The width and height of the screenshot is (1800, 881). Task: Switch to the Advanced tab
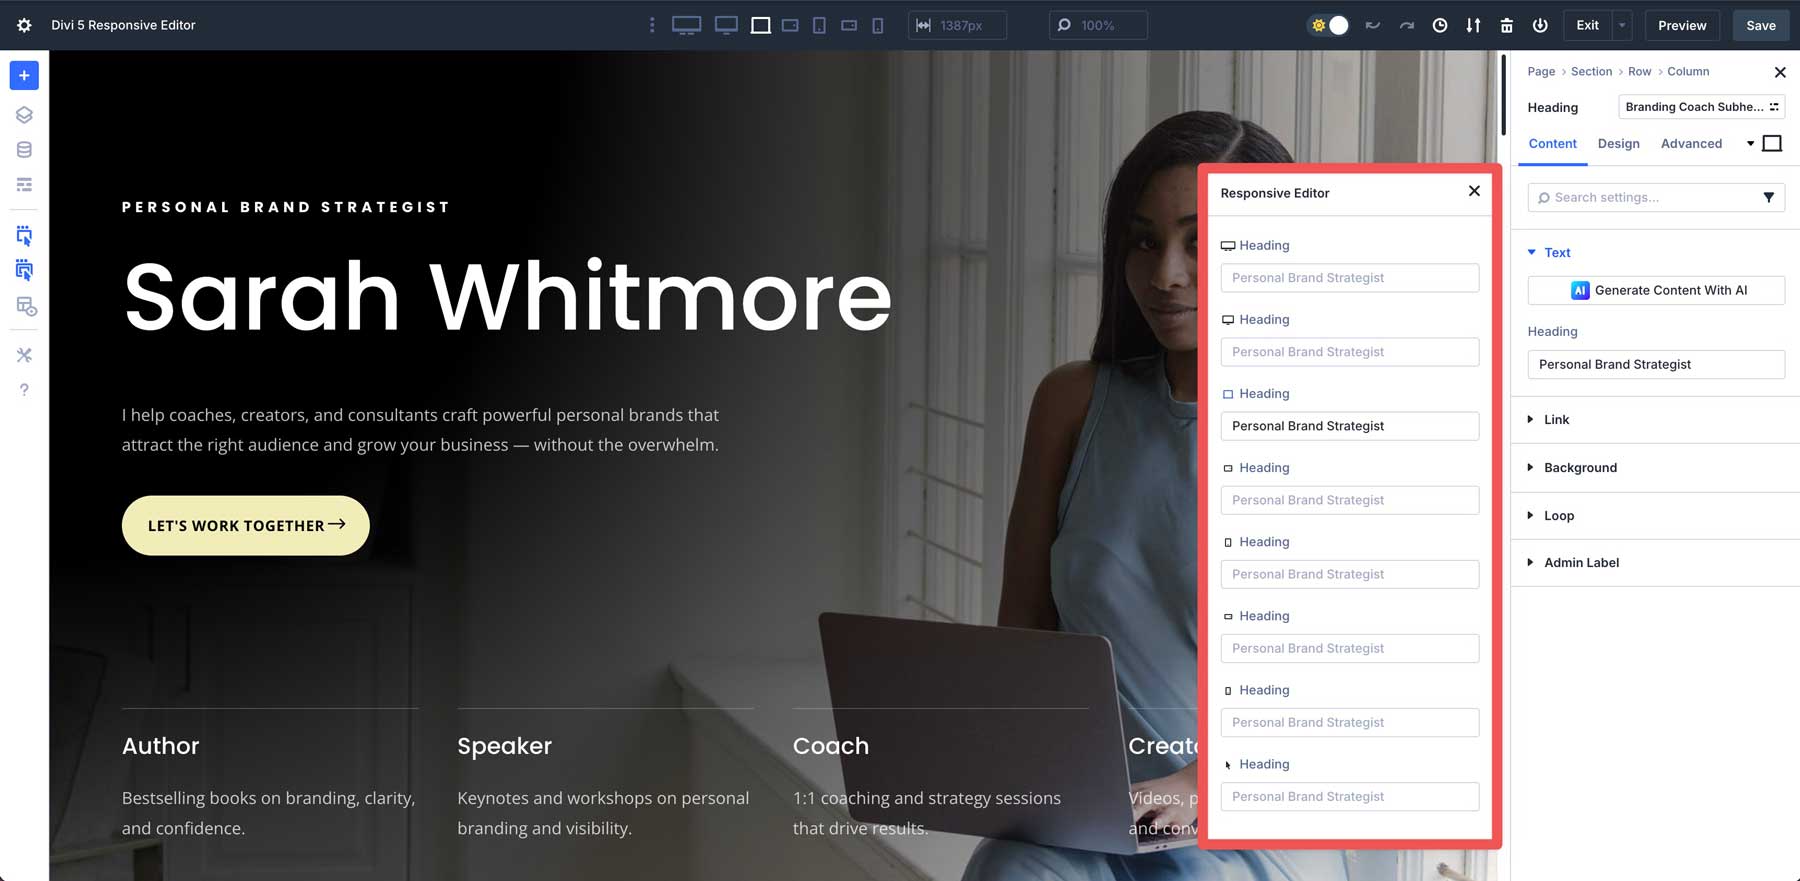coord(1691,144)
